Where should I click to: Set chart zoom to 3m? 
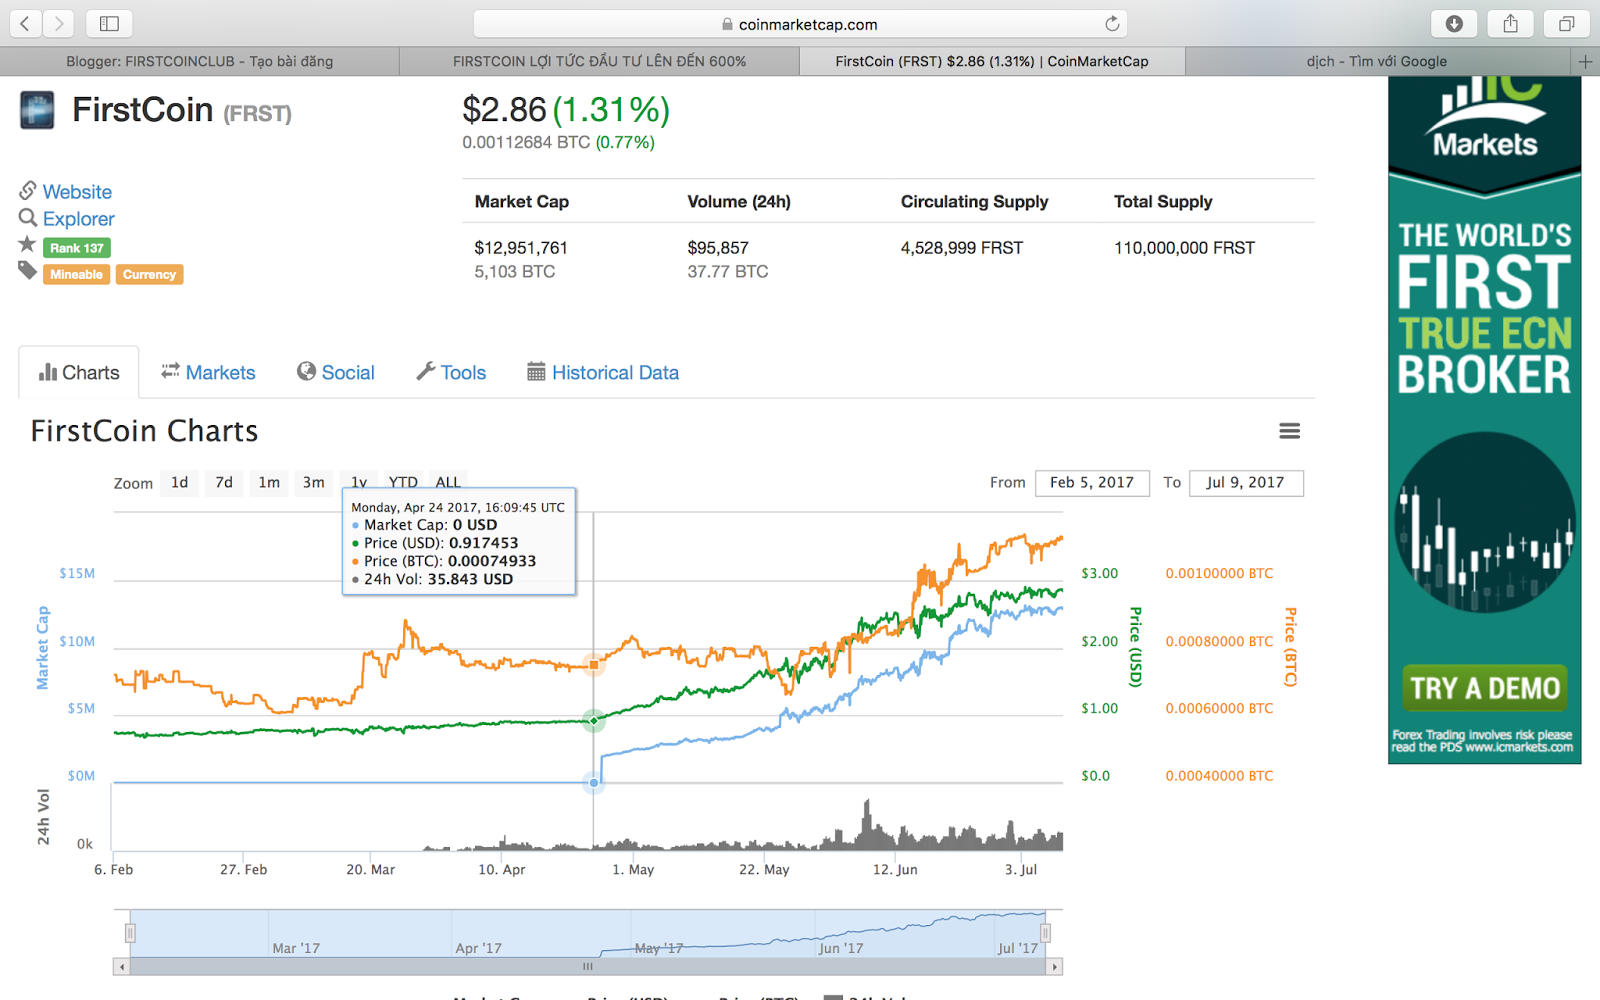coord(314,482)
